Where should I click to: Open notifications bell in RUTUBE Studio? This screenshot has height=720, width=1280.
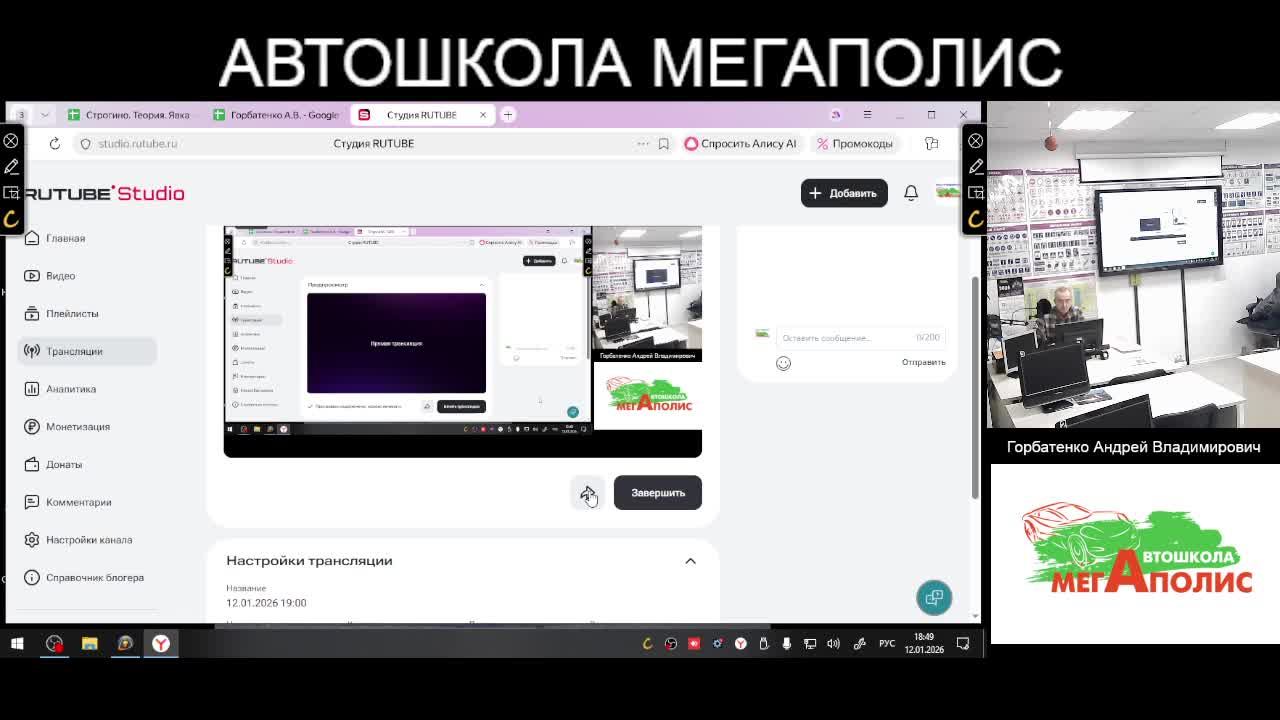[x=911, y=193]
